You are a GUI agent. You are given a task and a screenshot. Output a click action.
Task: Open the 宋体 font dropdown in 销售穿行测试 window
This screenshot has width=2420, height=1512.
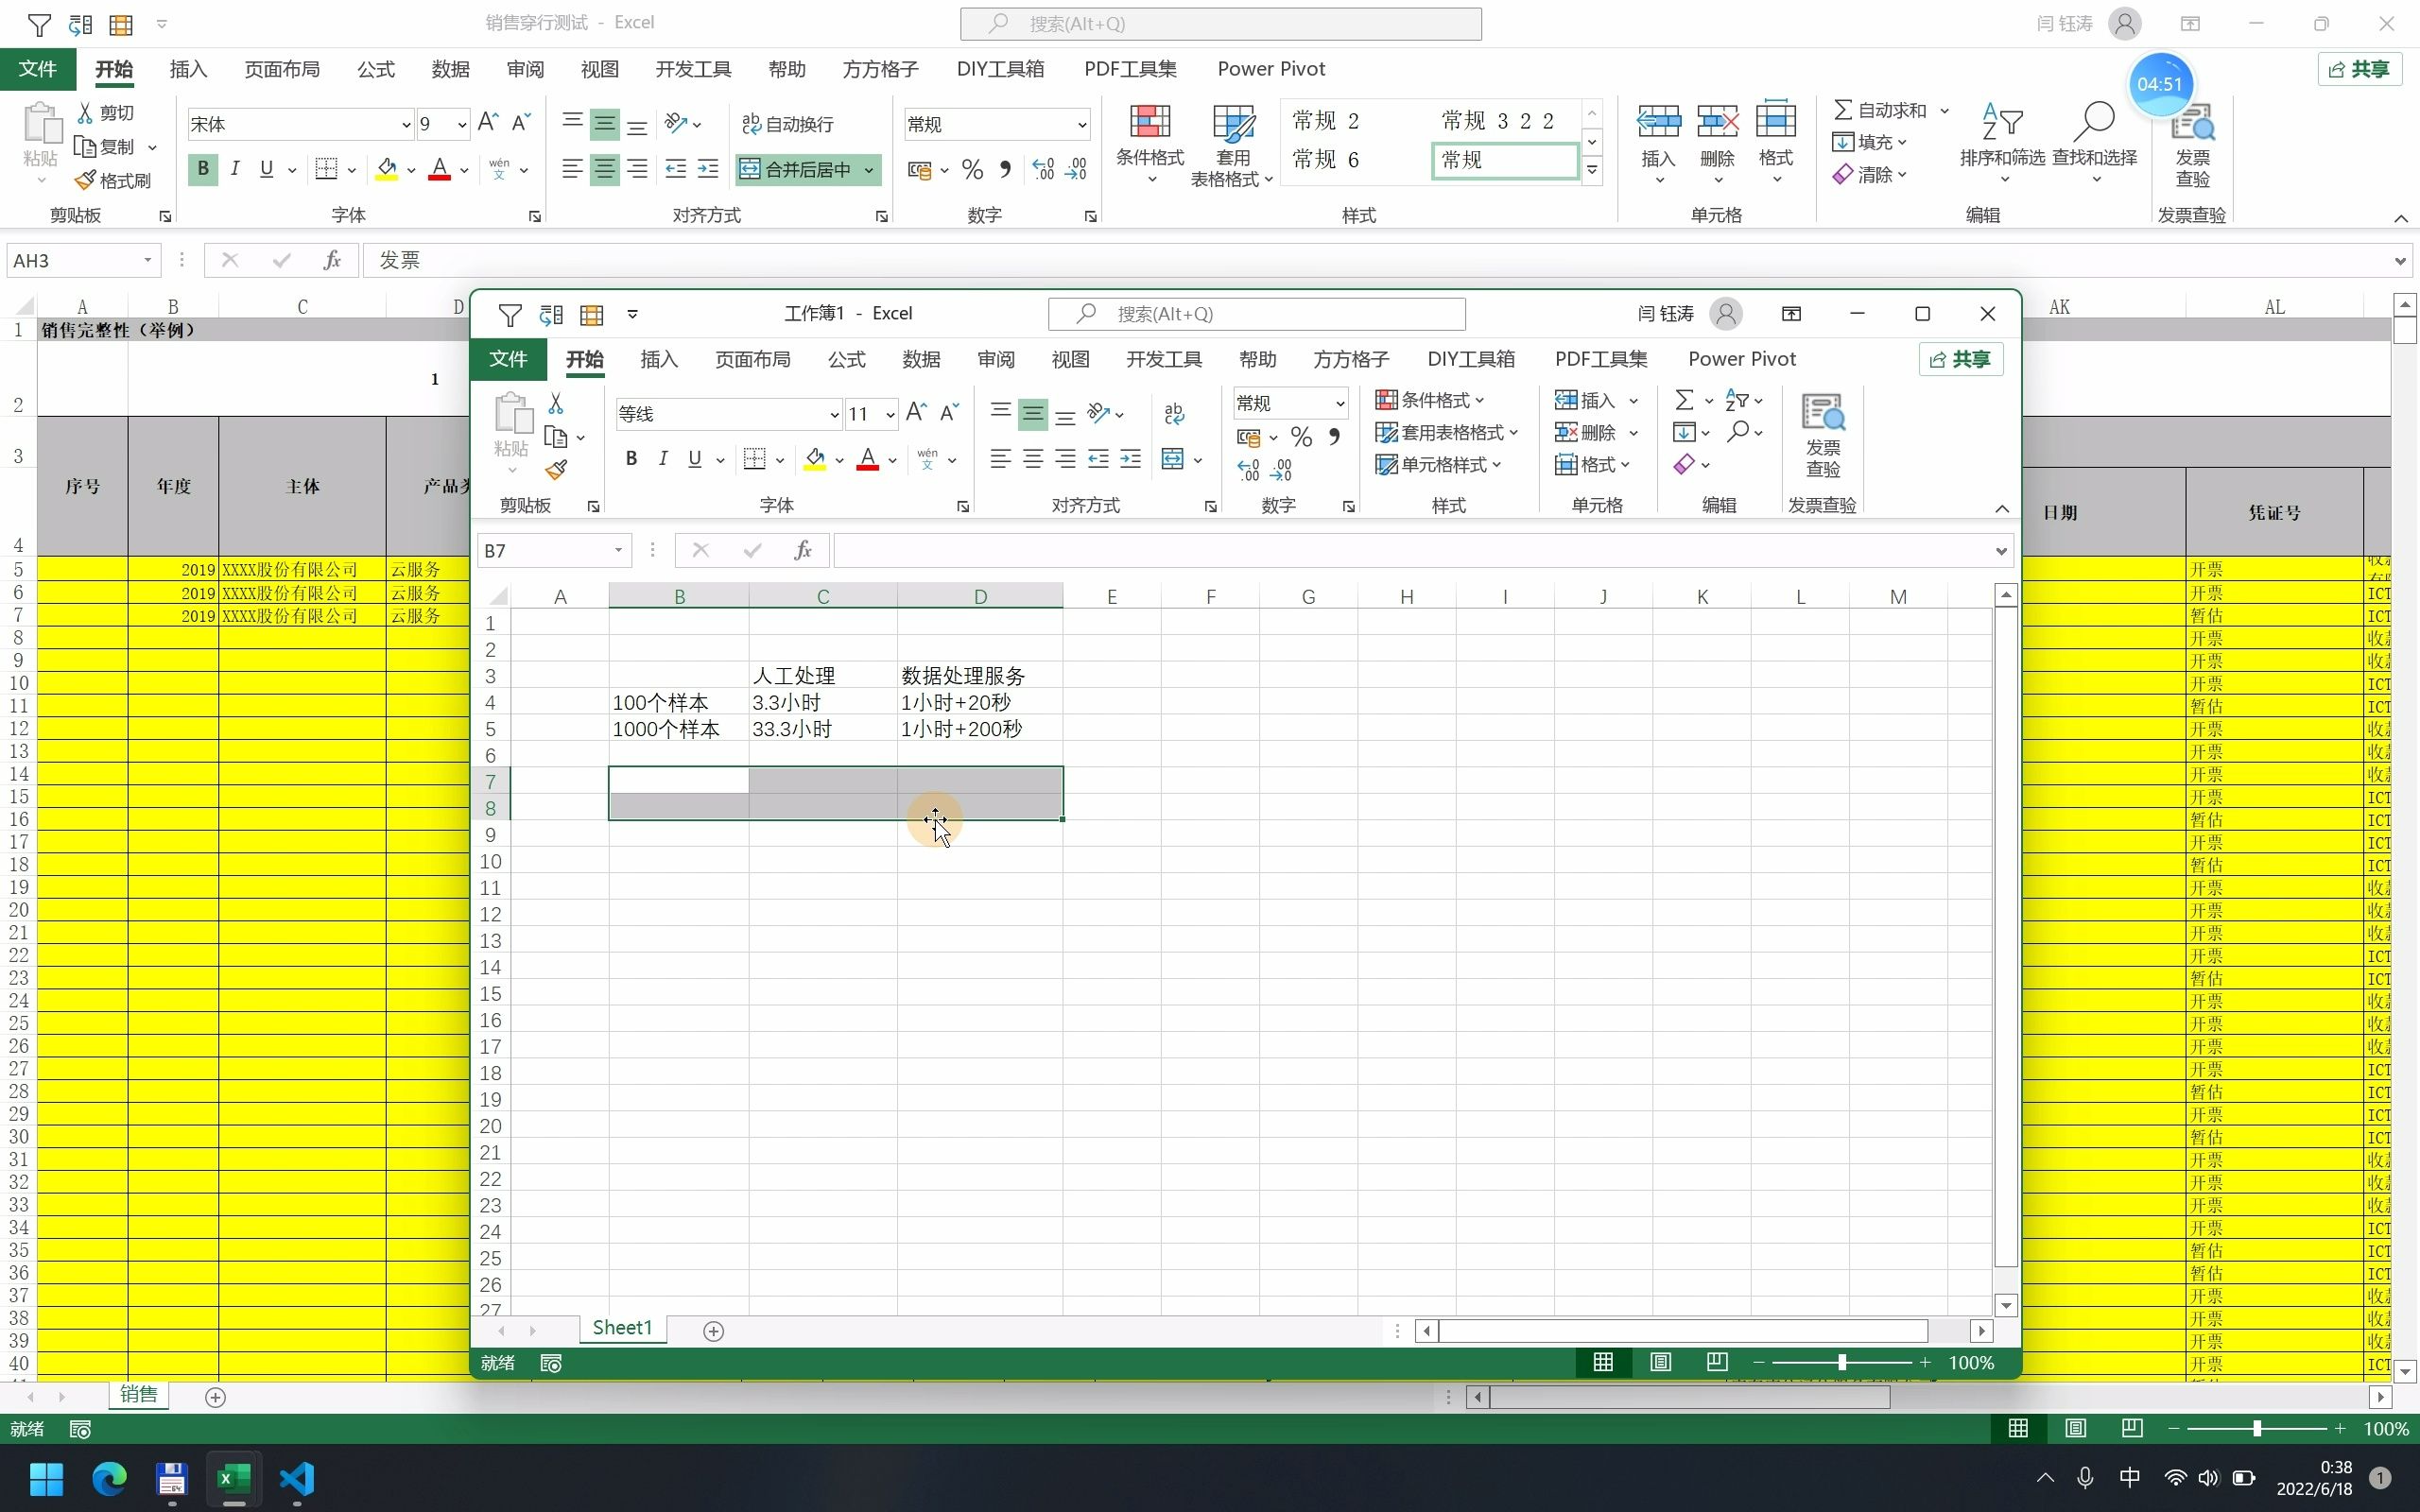coord(406,124)
